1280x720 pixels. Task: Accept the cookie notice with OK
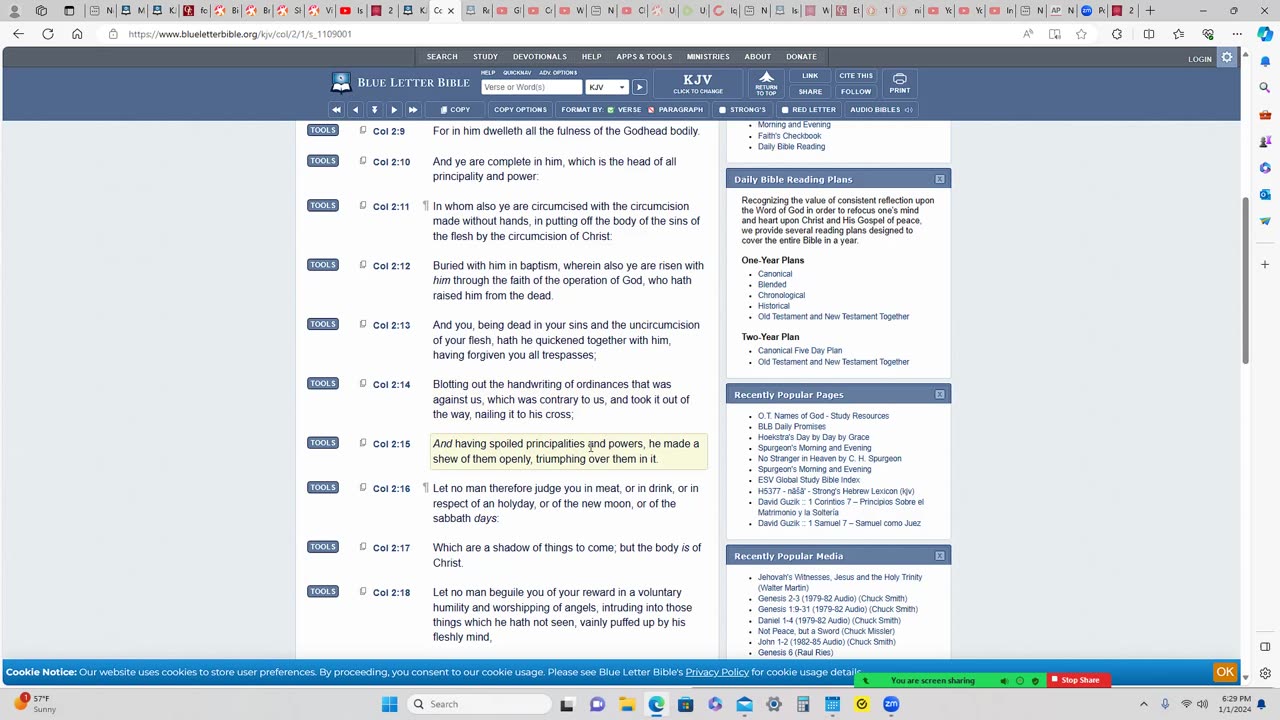click(x=1225, y=672)
